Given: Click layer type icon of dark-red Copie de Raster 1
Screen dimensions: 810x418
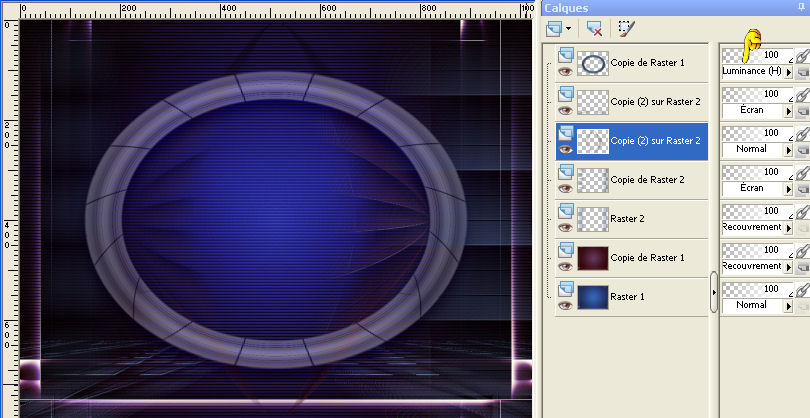Looking at the screenshot, I should (566, 250).
